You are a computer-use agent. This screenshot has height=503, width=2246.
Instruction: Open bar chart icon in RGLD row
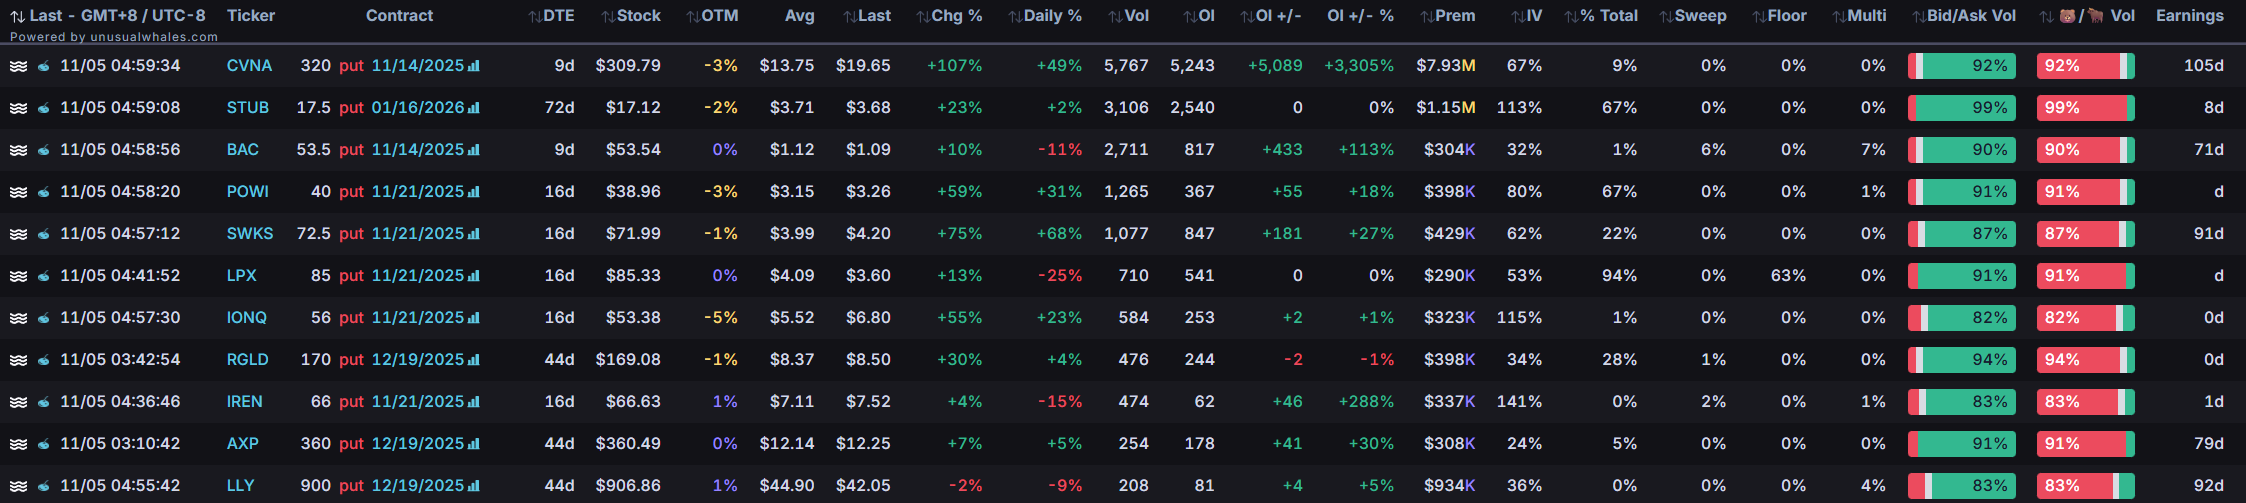pos(474,360)
